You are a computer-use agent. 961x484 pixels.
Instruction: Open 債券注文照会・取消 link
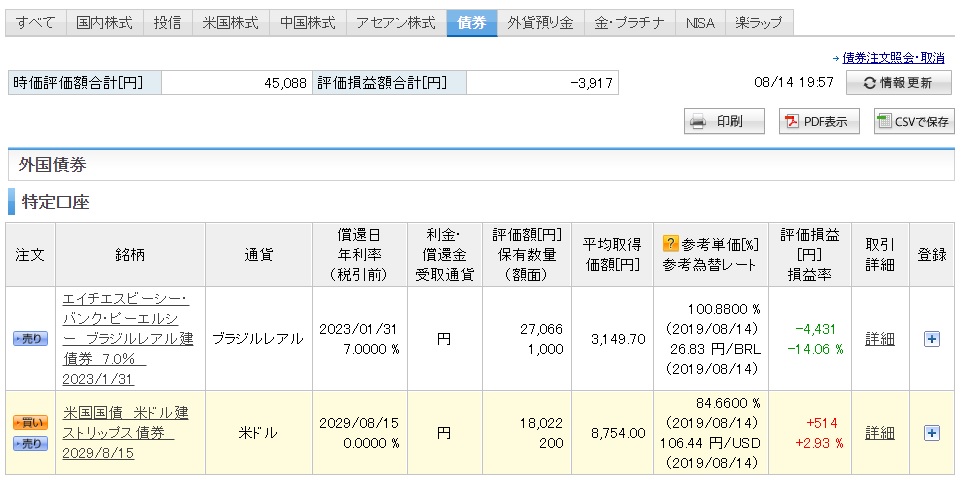893,58
